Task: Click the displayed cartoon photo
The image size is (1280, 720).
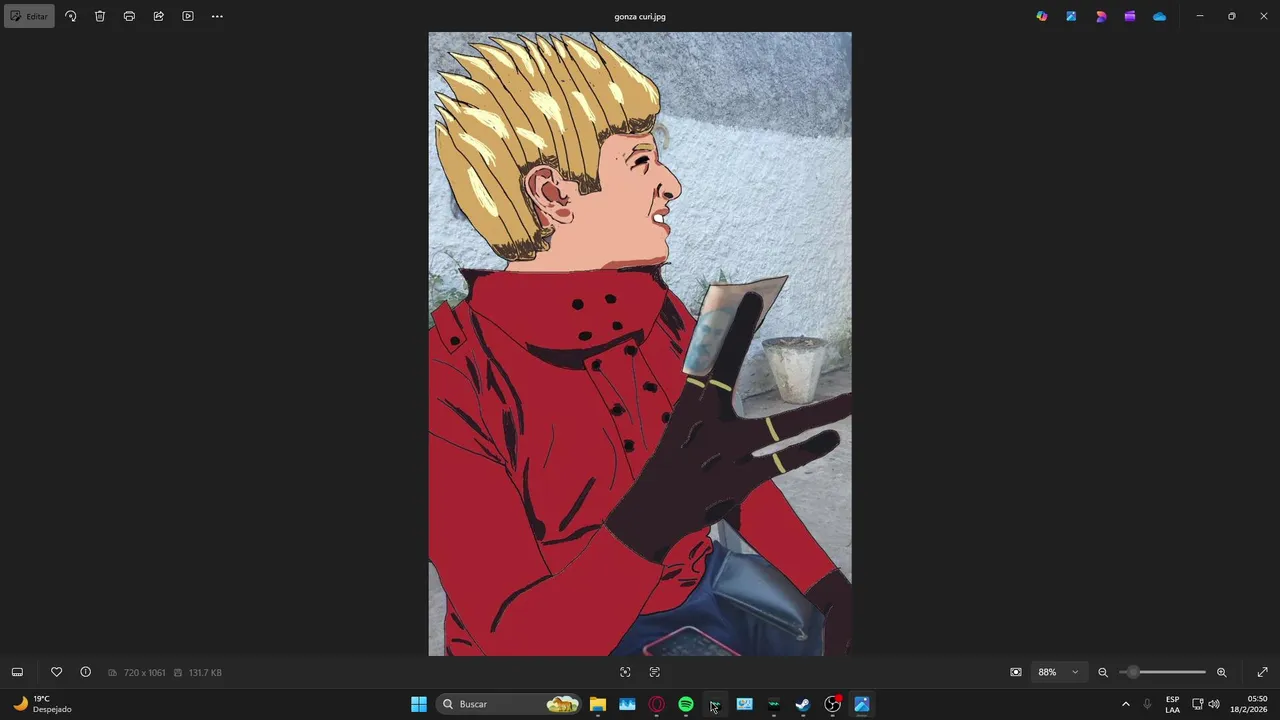Action: 640,344
